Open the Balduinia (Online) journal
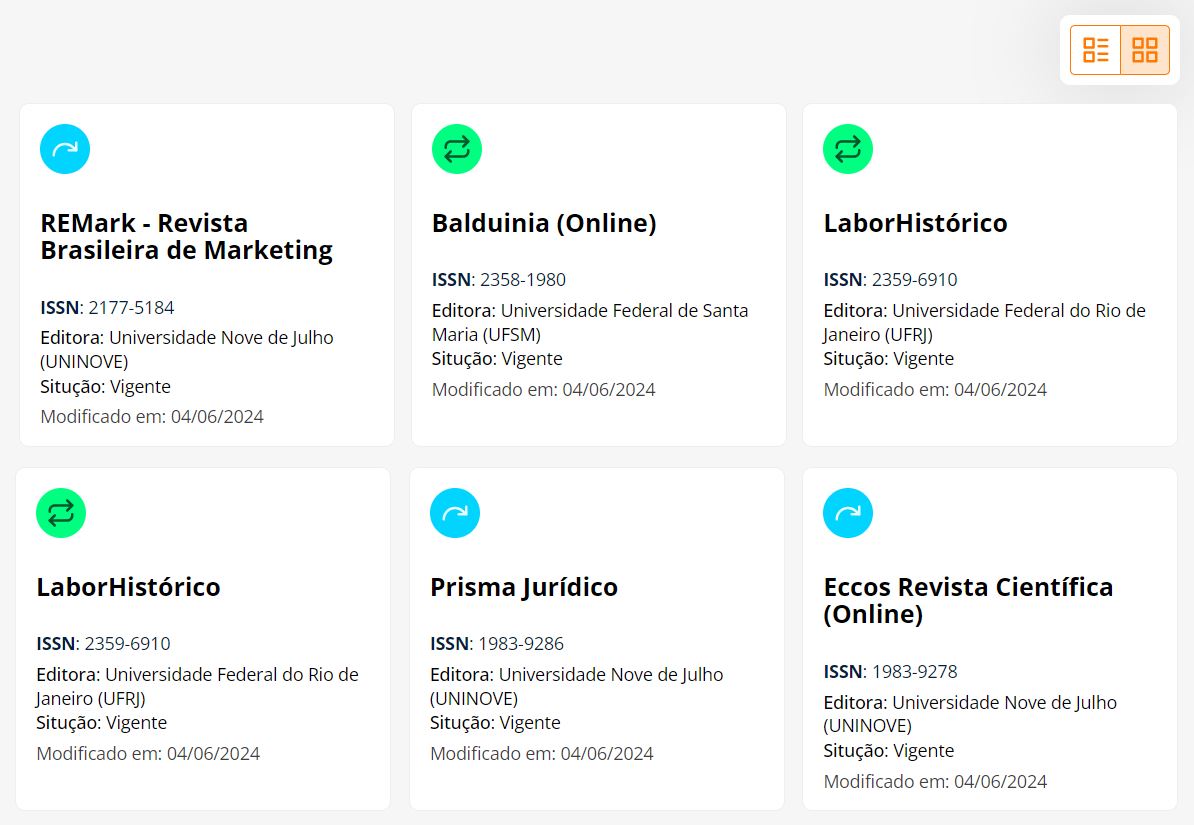 pos(543,223)
